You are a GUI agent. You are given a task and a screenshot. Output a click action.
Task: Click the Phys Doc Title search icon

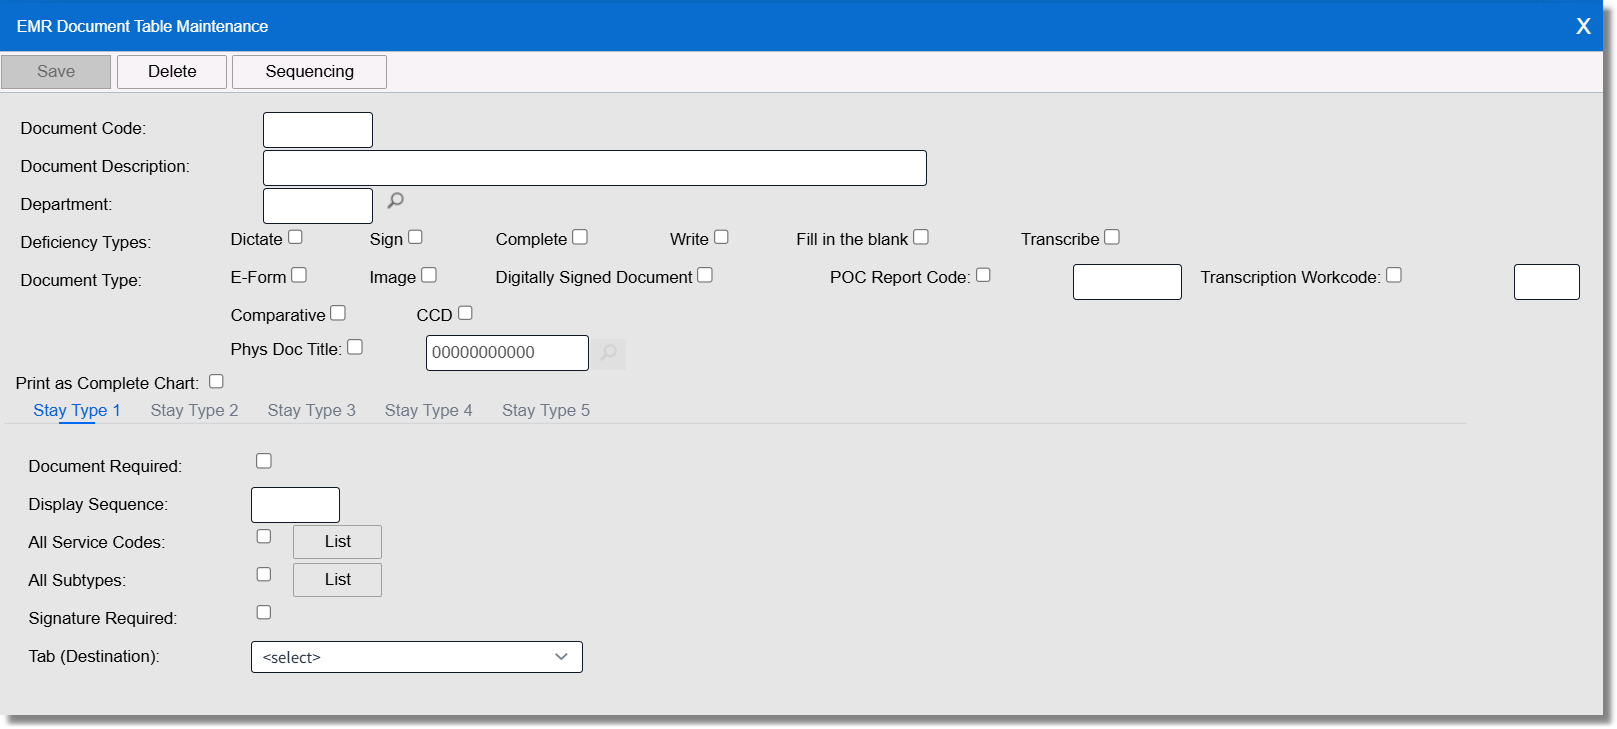609,354
